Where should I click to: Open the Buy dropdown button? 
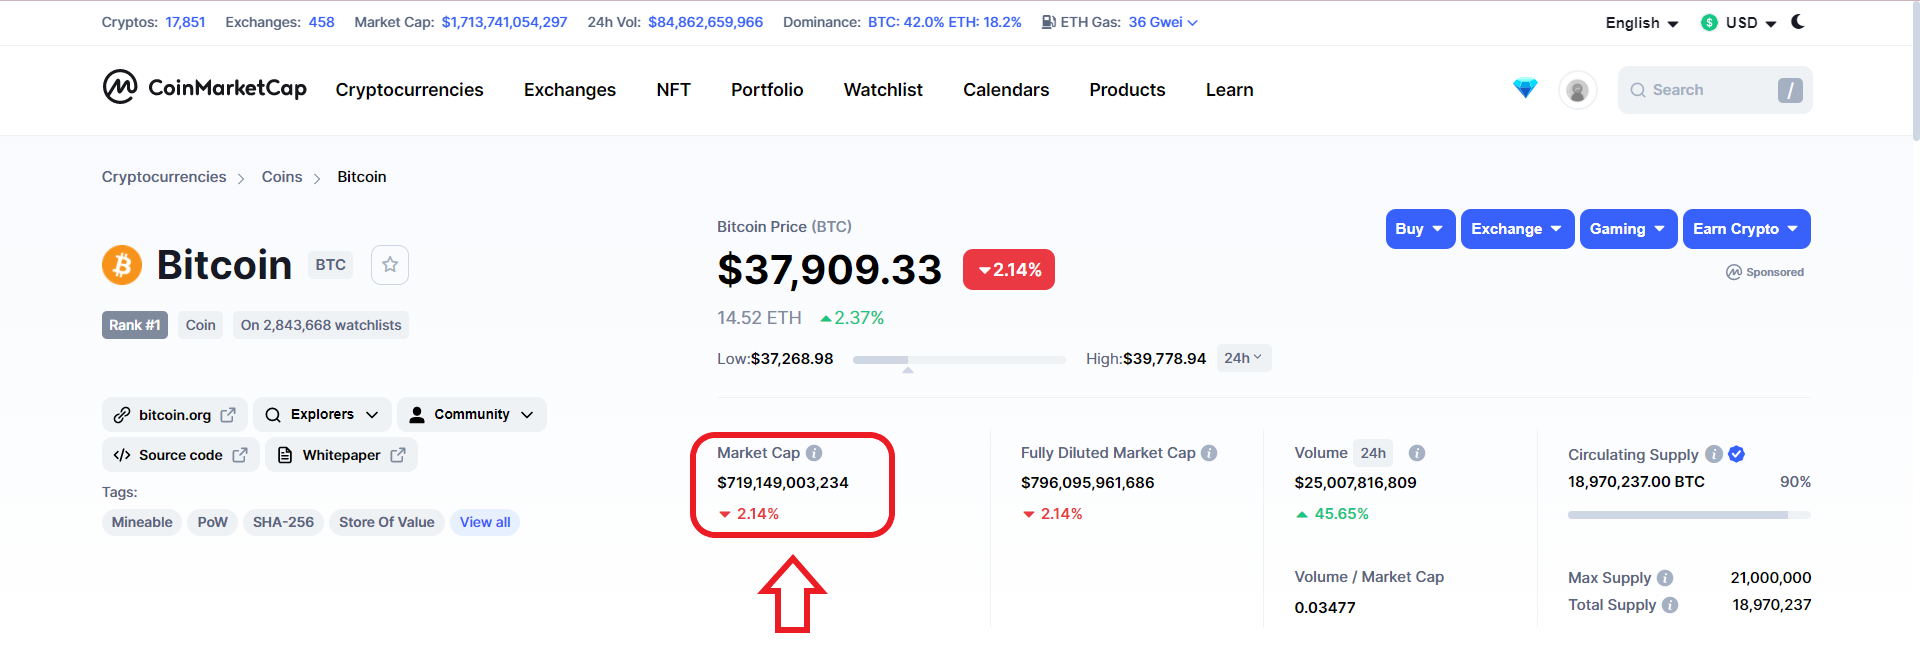coord(1420,229)
